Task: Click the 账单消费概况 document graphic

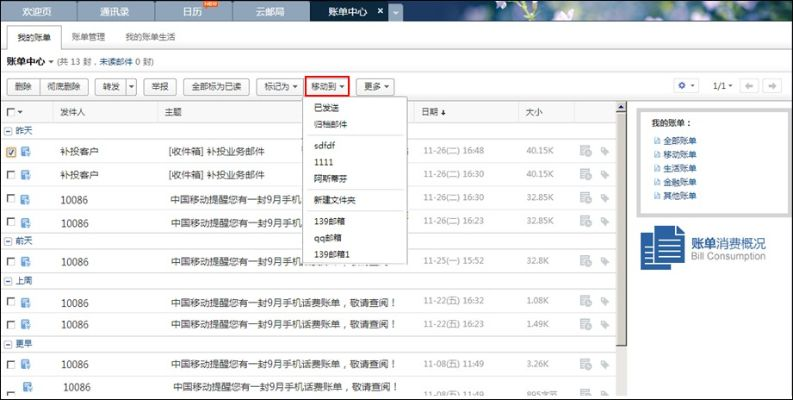Action: pyautogui.click(x=663, y=247)
